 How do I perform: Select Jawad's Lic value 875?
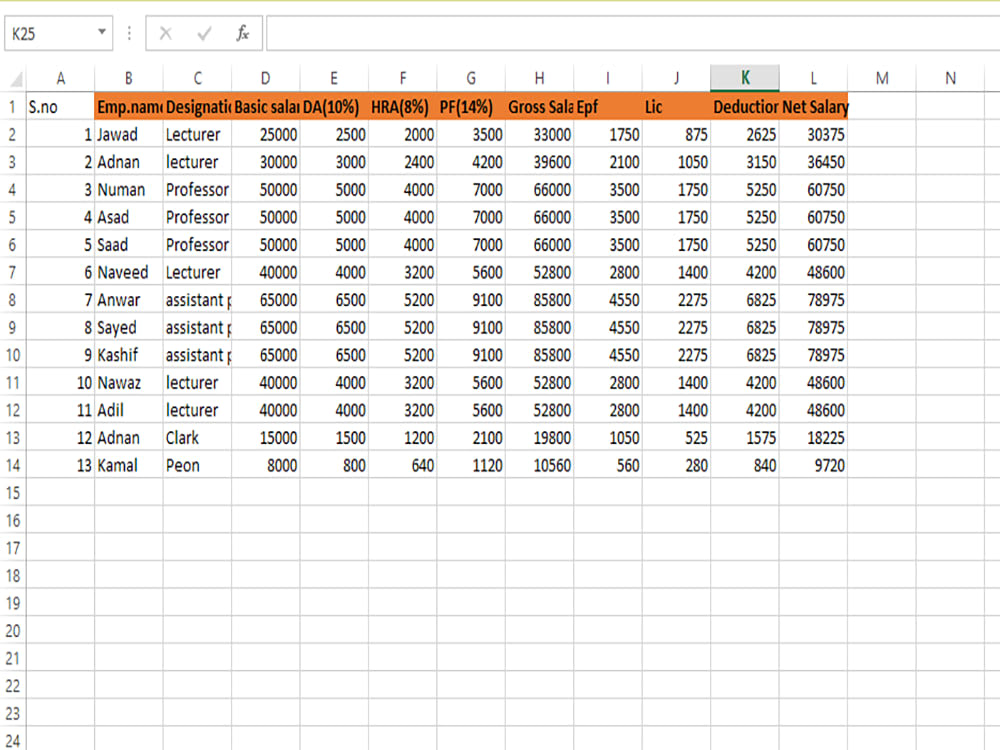click(x=676, y=135)
